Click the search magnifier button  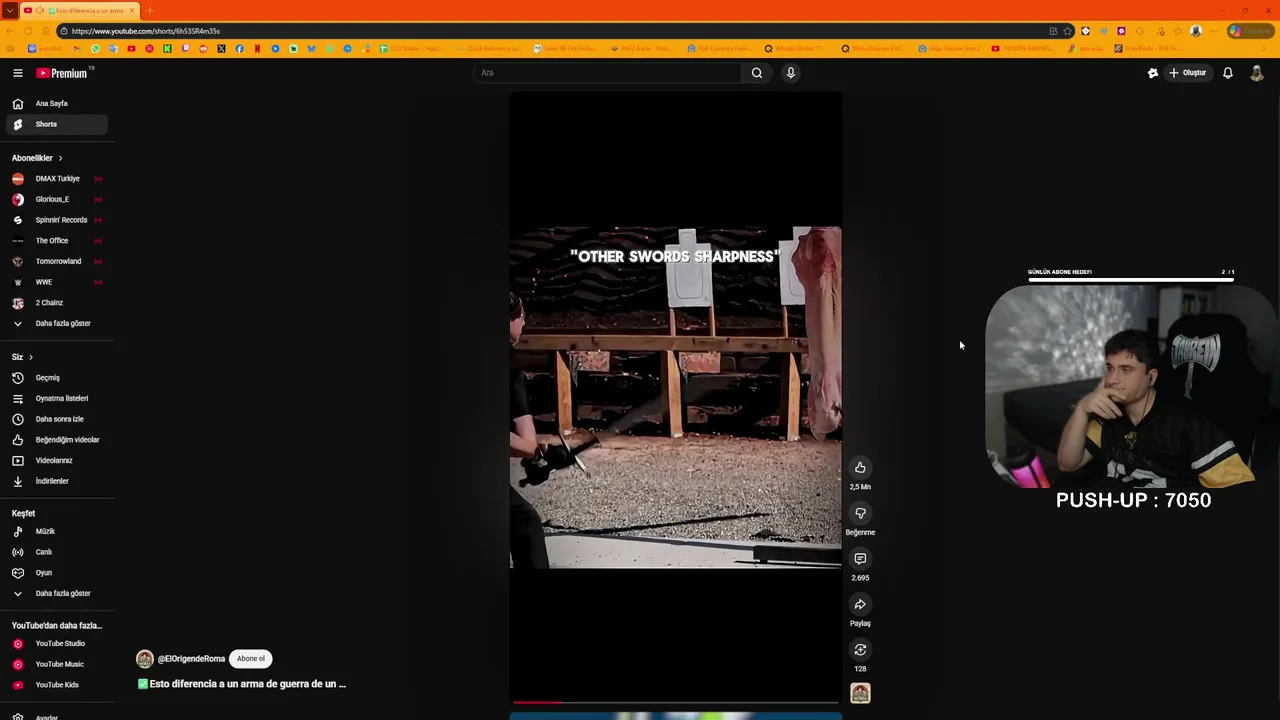[757, 73]
